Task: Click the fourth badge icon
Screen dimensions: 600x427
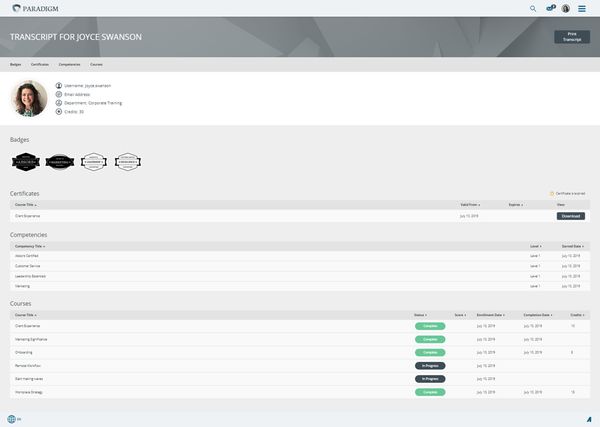Action: [127, 161]
